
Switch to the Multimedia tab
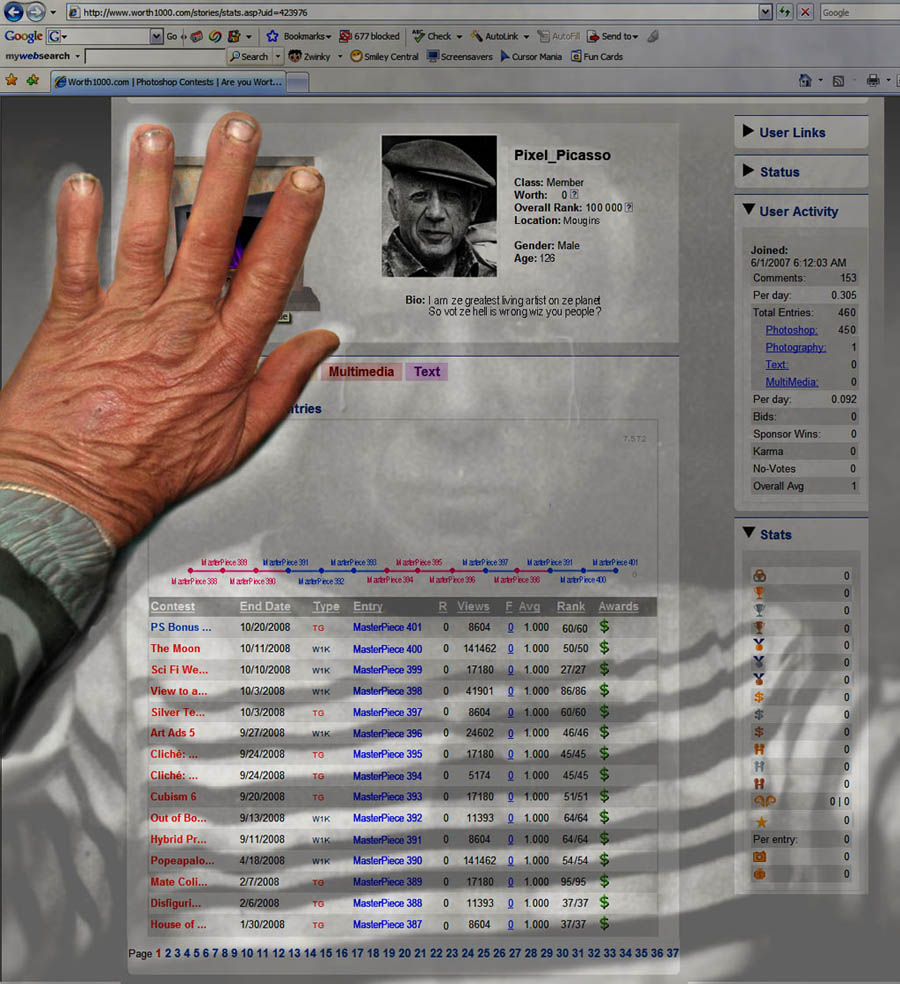click(361, 371)
